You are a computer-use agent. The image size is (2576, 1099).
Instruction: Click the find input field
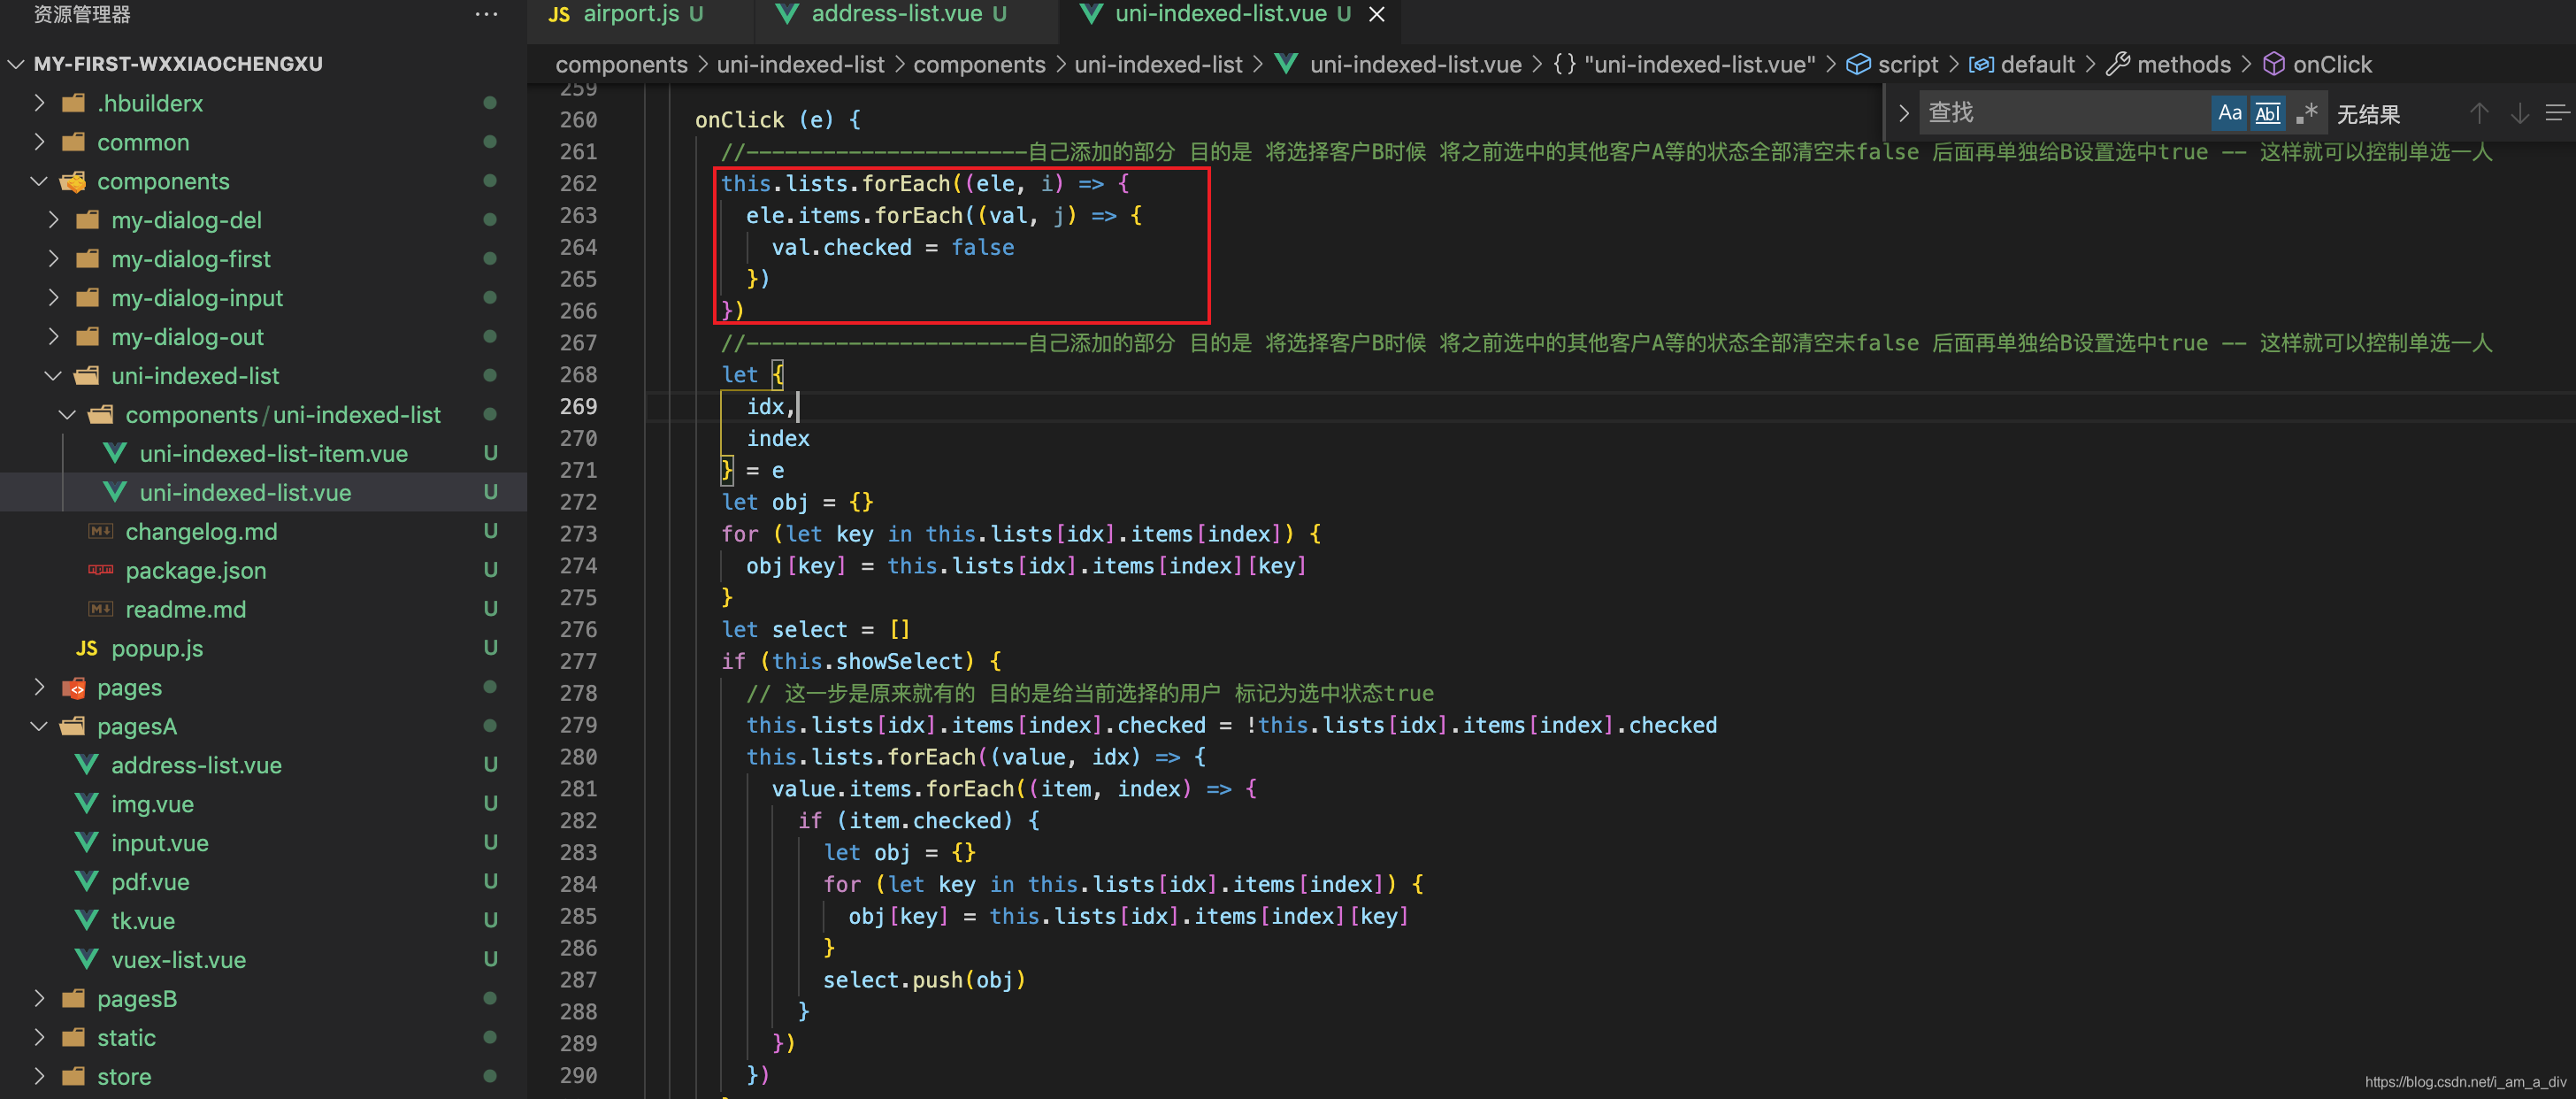click(2060, 113)
